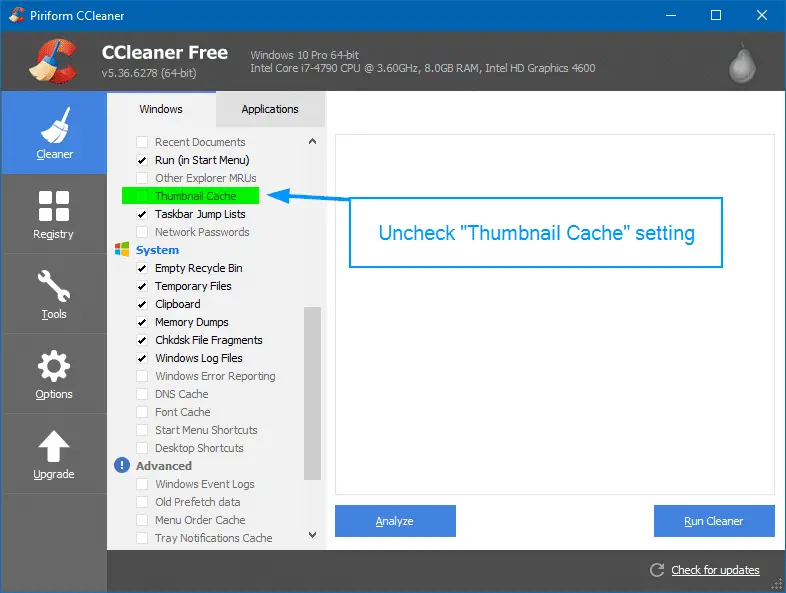
Task: Click the pear icon in header
Action: [x=742, y=64]
